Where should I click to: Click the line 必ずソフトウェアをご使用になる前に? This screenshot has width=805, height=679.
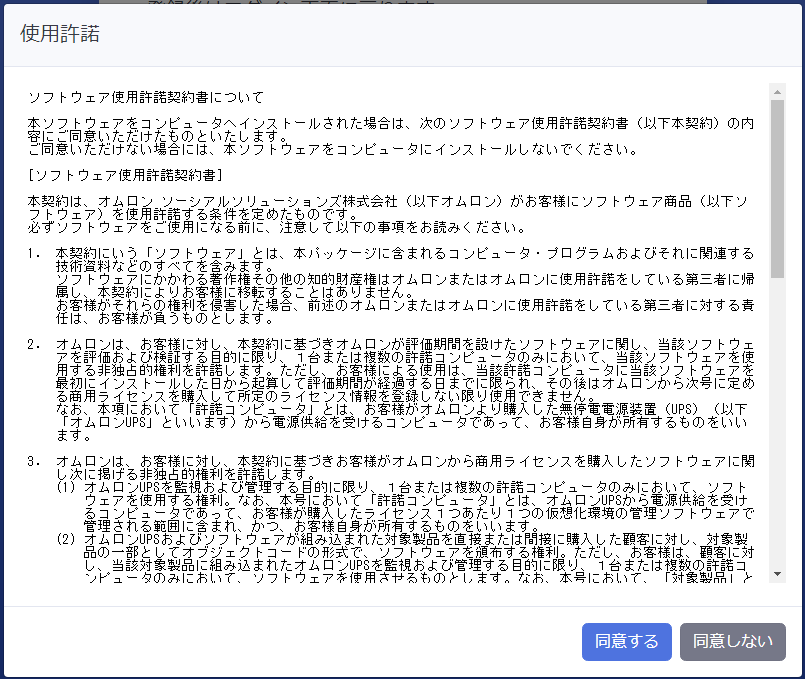276,227
